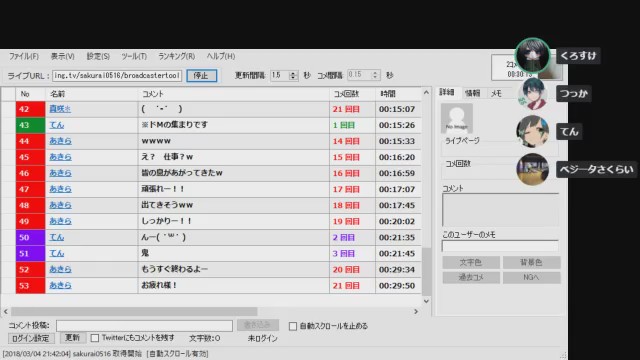The height and width of the screenshot is (360, 640).
Task: Open てん link in row 43
Action: coord(57,125)
